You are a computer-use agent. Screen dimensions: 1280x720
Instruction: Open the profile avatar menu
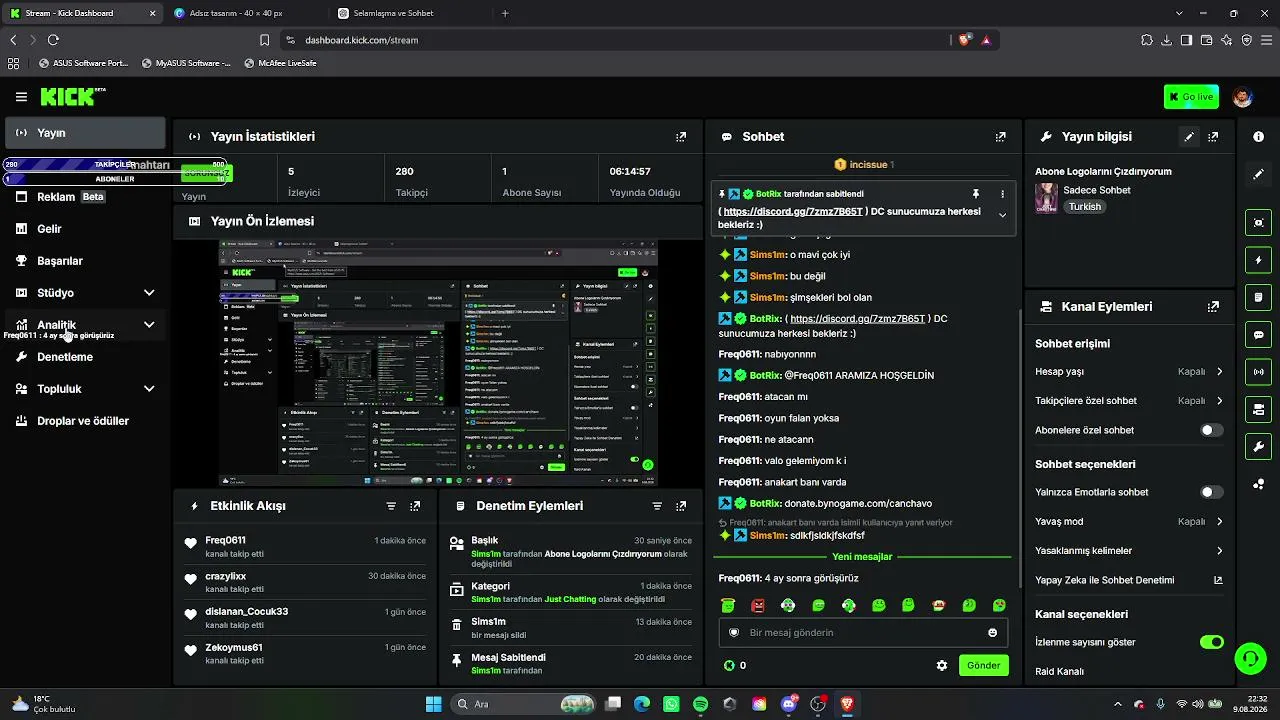pyautogui.click(x=1242, y=97)
